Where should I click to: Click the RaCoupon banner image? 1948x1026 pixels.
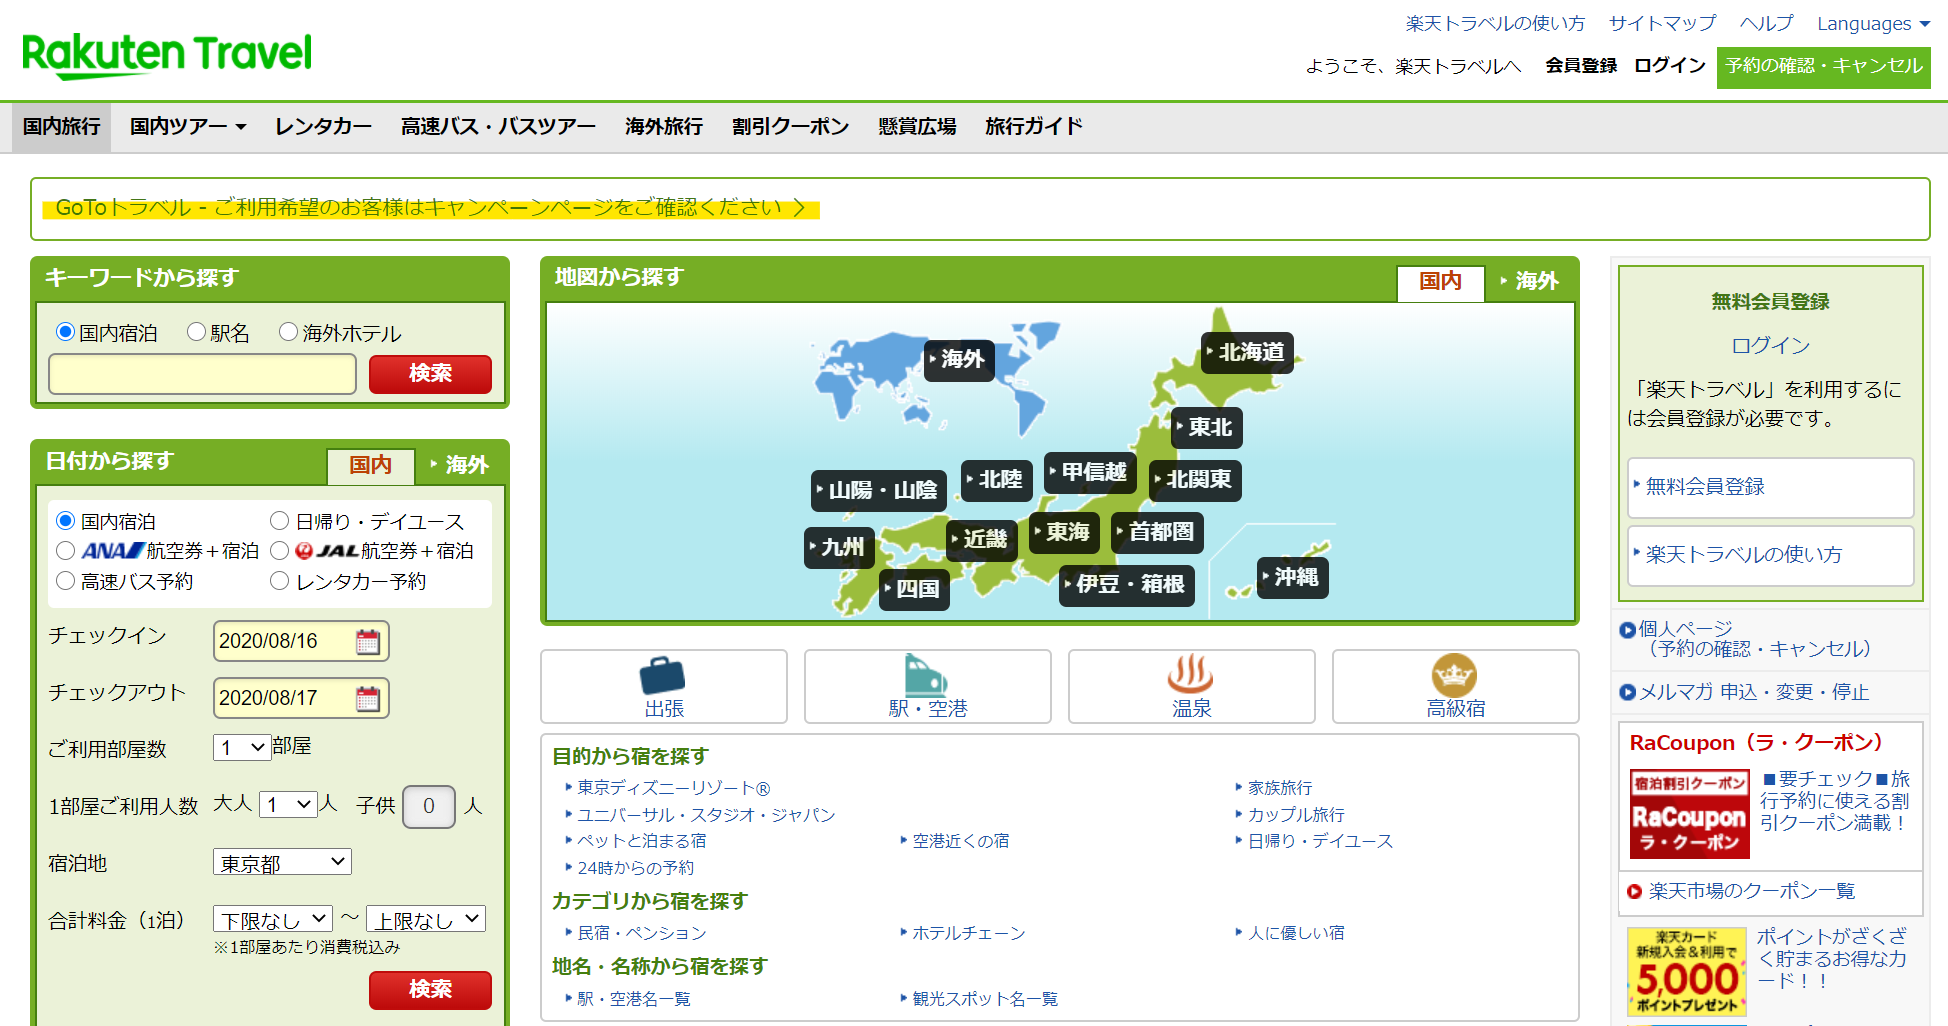coord(1689,814)
